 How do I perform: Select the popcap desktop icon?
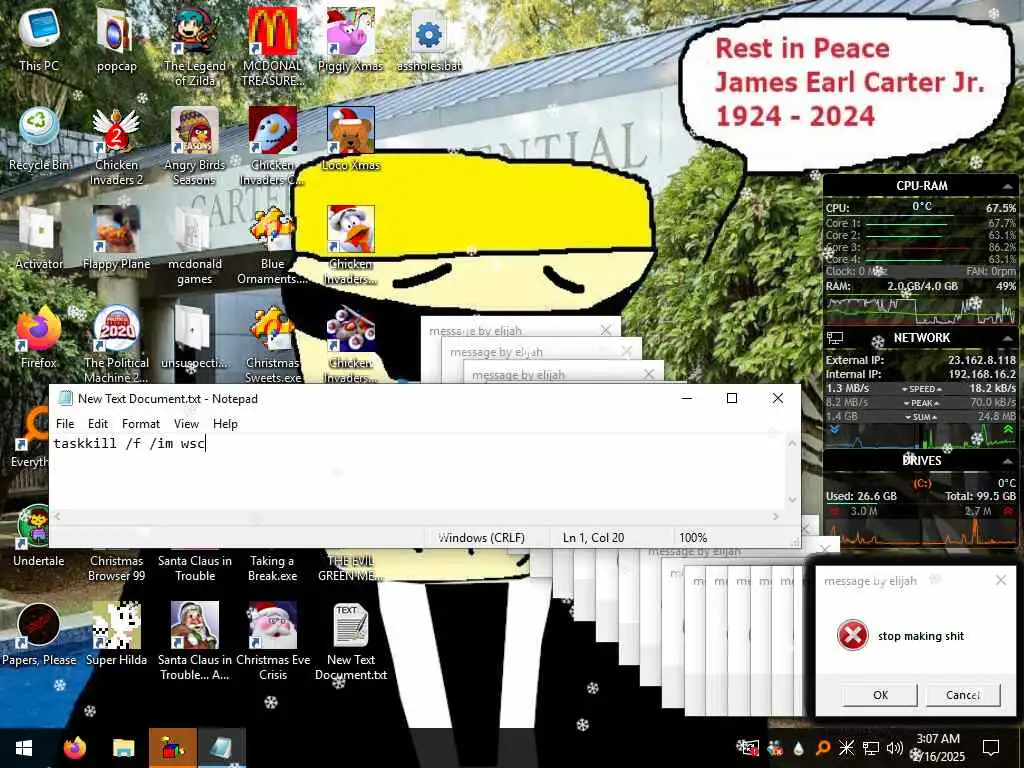116,39
